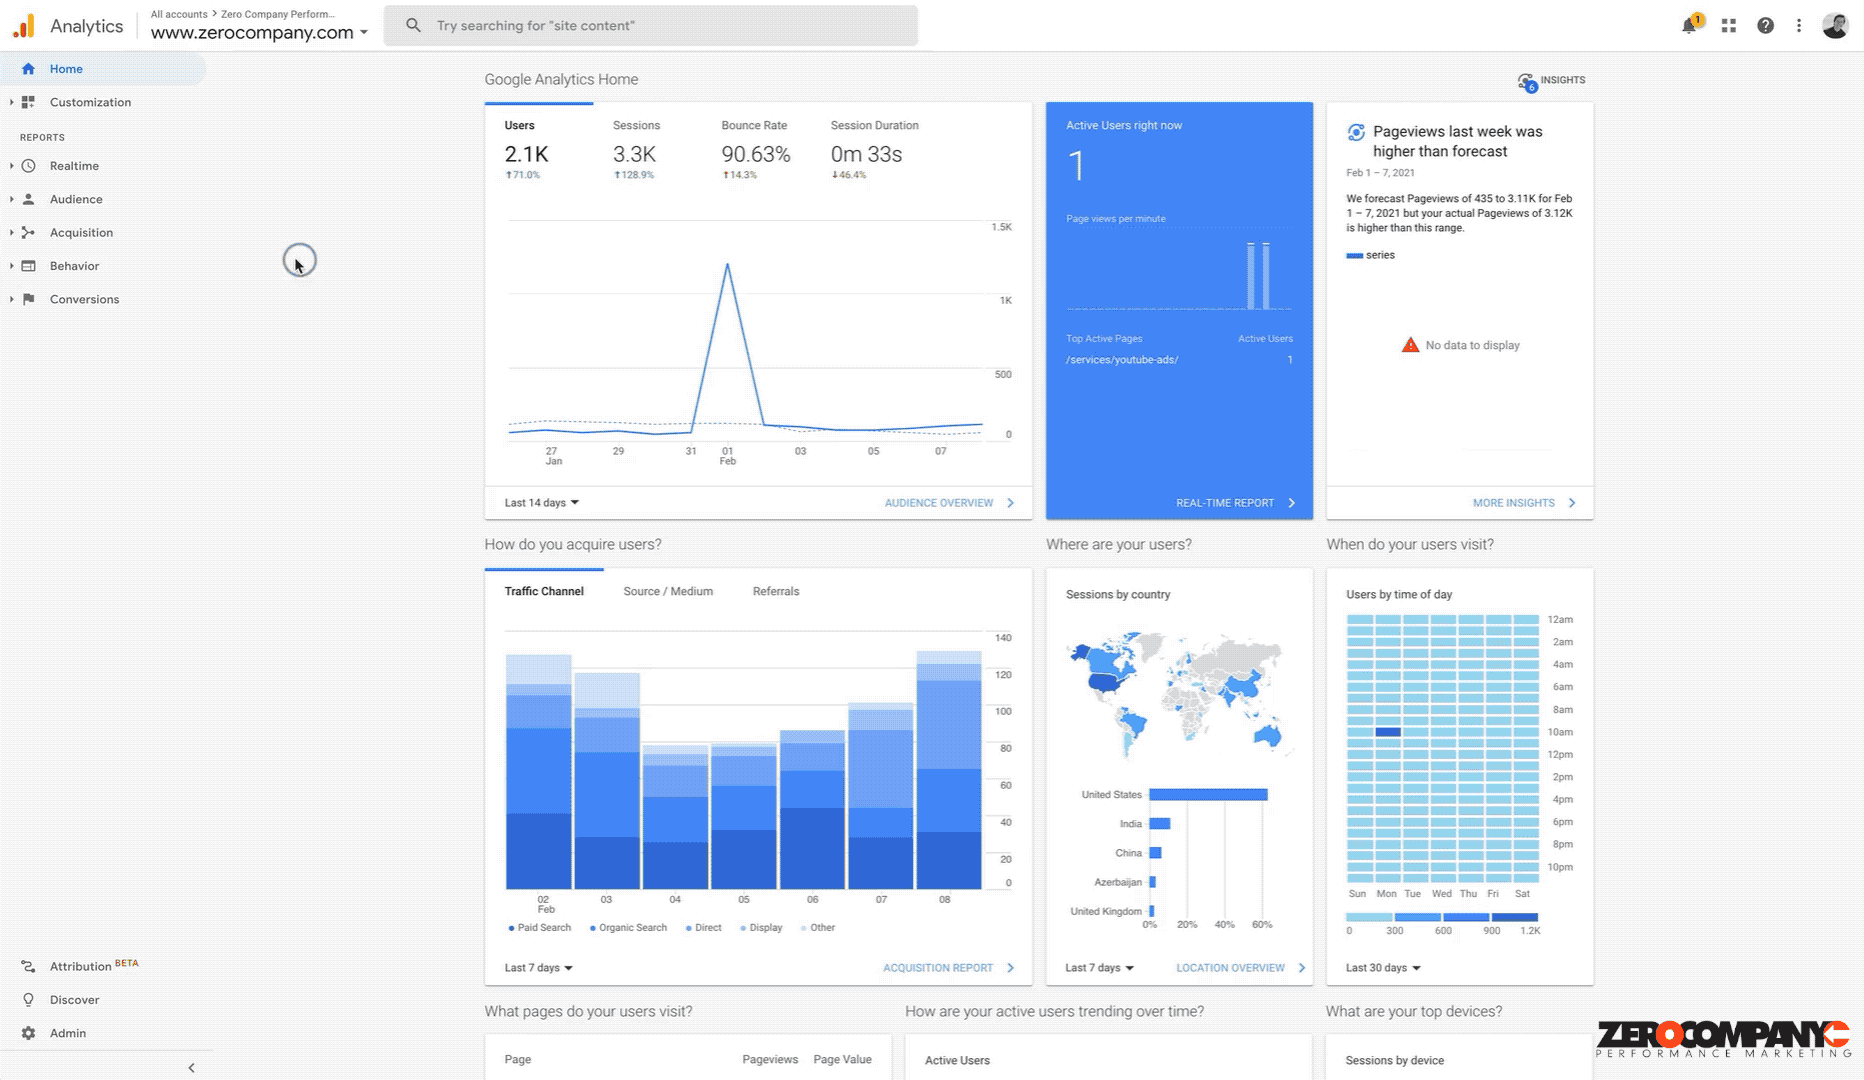Viewport: 1864px width, 1080px height.
Task: Click the Direct legend entry
Action: coord(704,928)
